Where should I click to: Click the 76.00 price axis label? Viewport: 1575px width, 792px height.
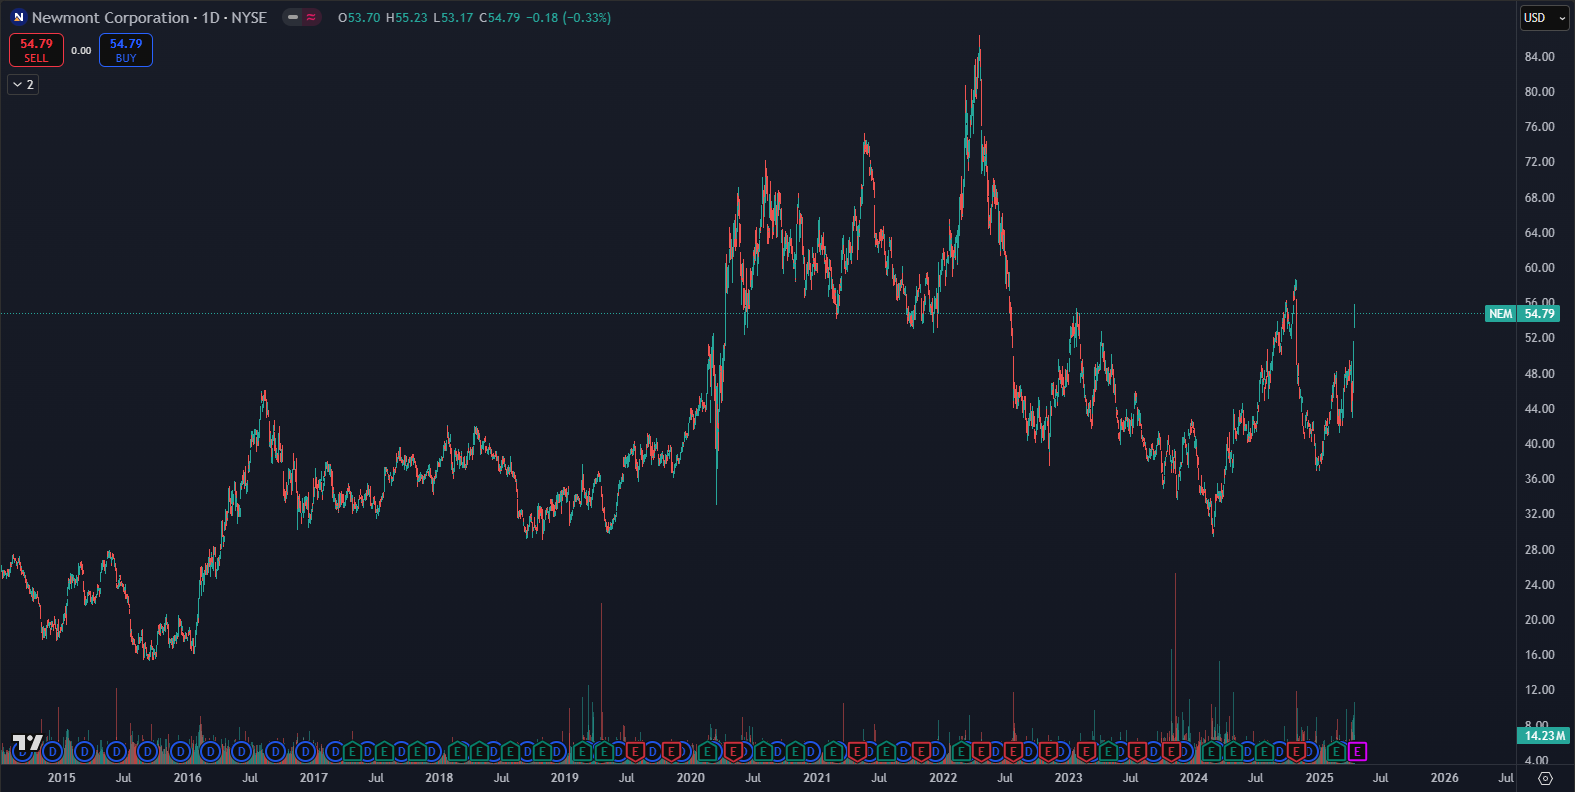[1539, 127]
